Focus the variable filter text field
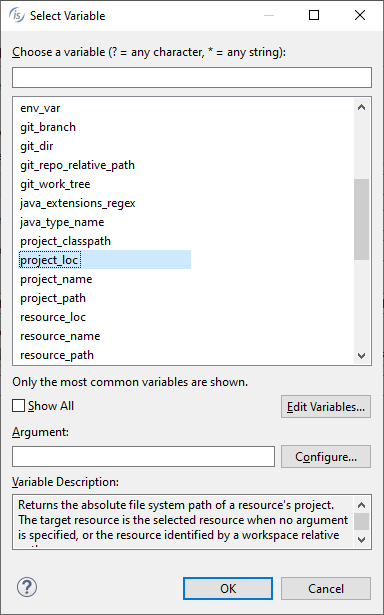This screenshot has width=384, height=615. point(192,77)
